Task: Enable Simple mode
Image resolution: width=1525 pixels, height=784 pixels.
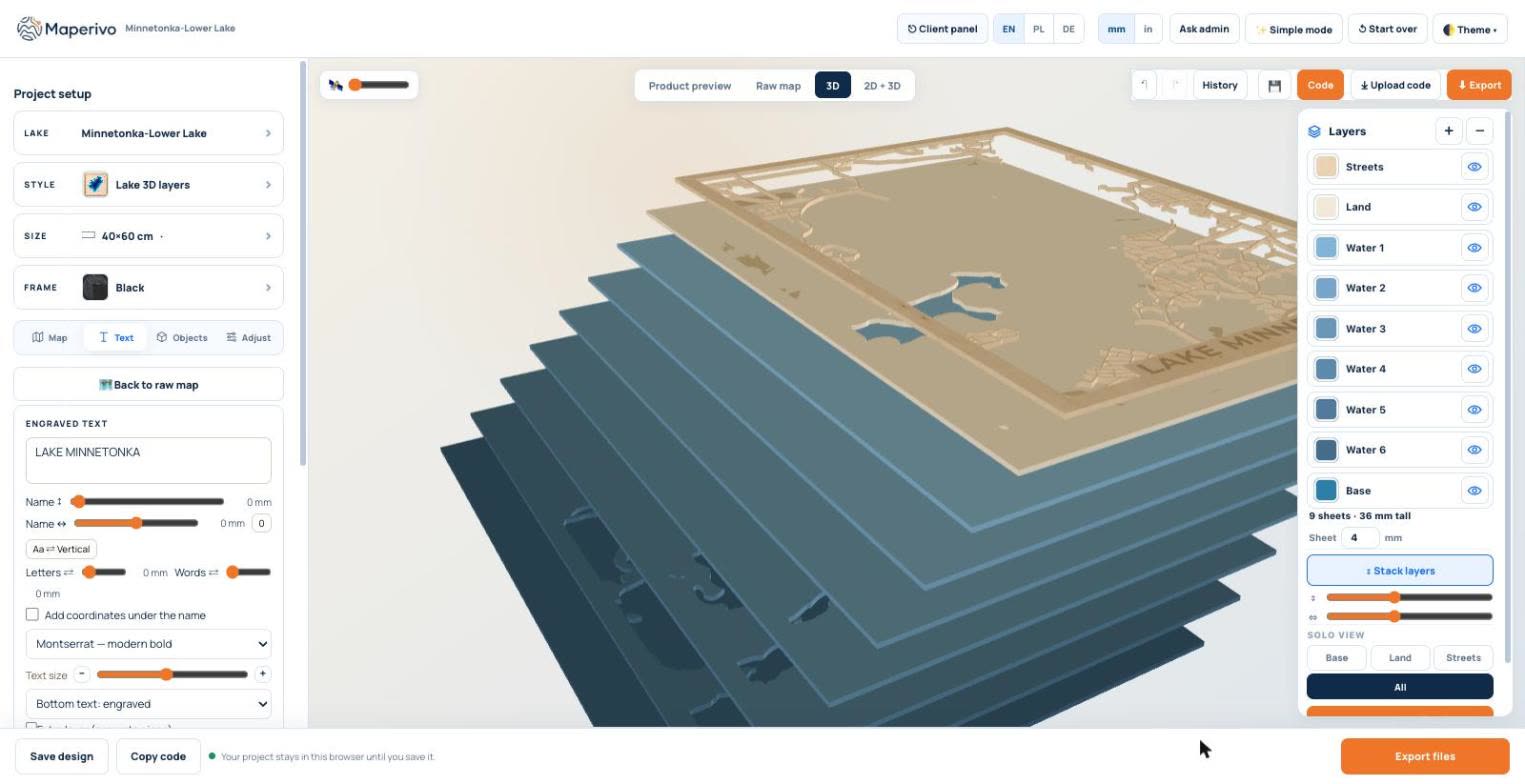Action: click(x=1294, y=29)
